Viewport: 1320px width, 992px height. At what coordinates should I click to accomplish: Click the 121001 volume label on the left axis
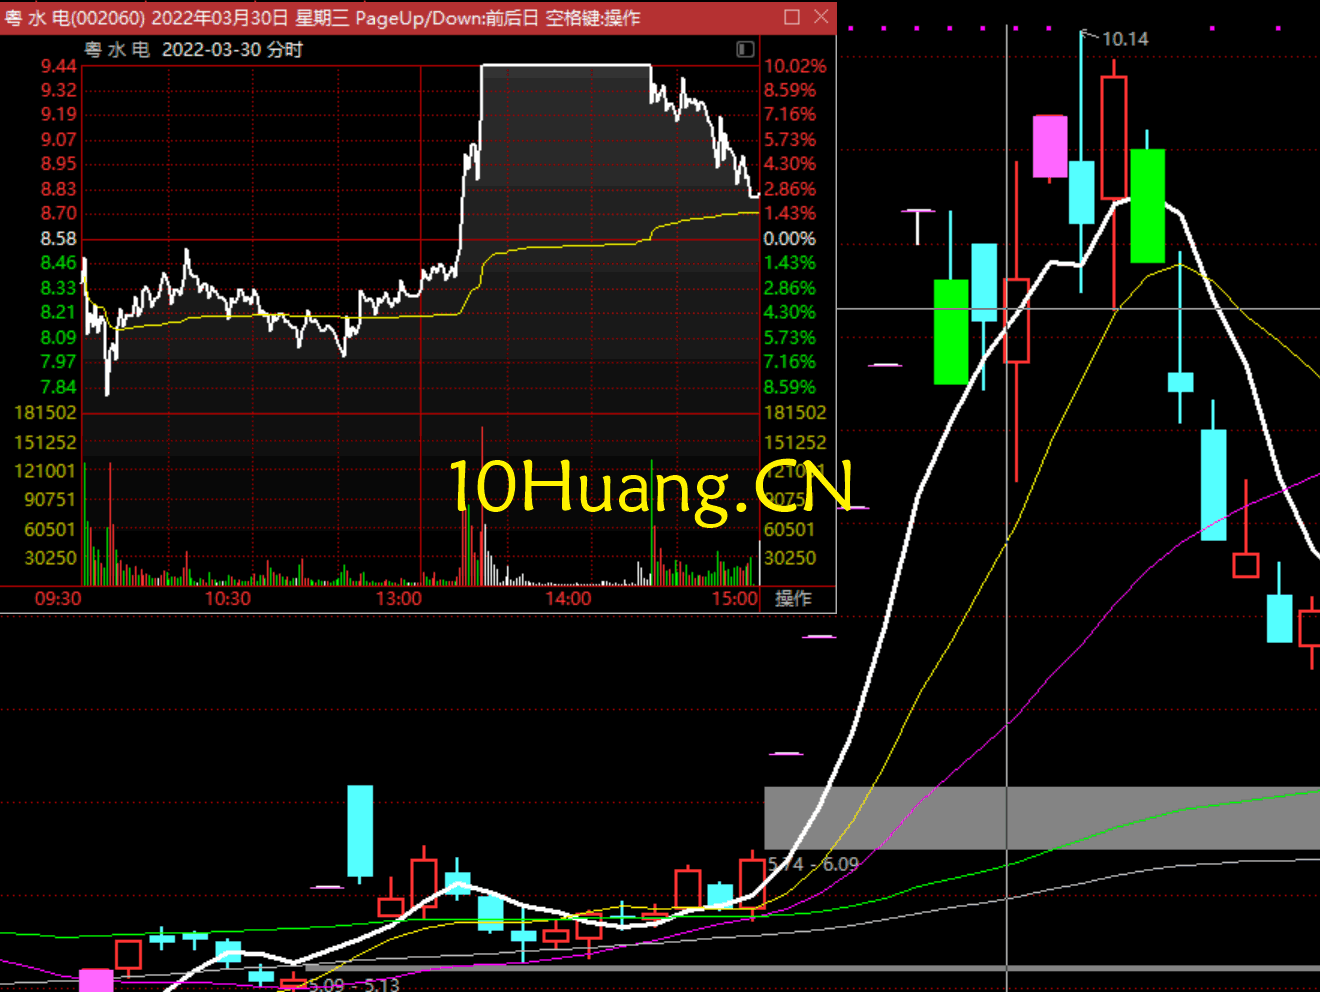click(x=45, y=470)
